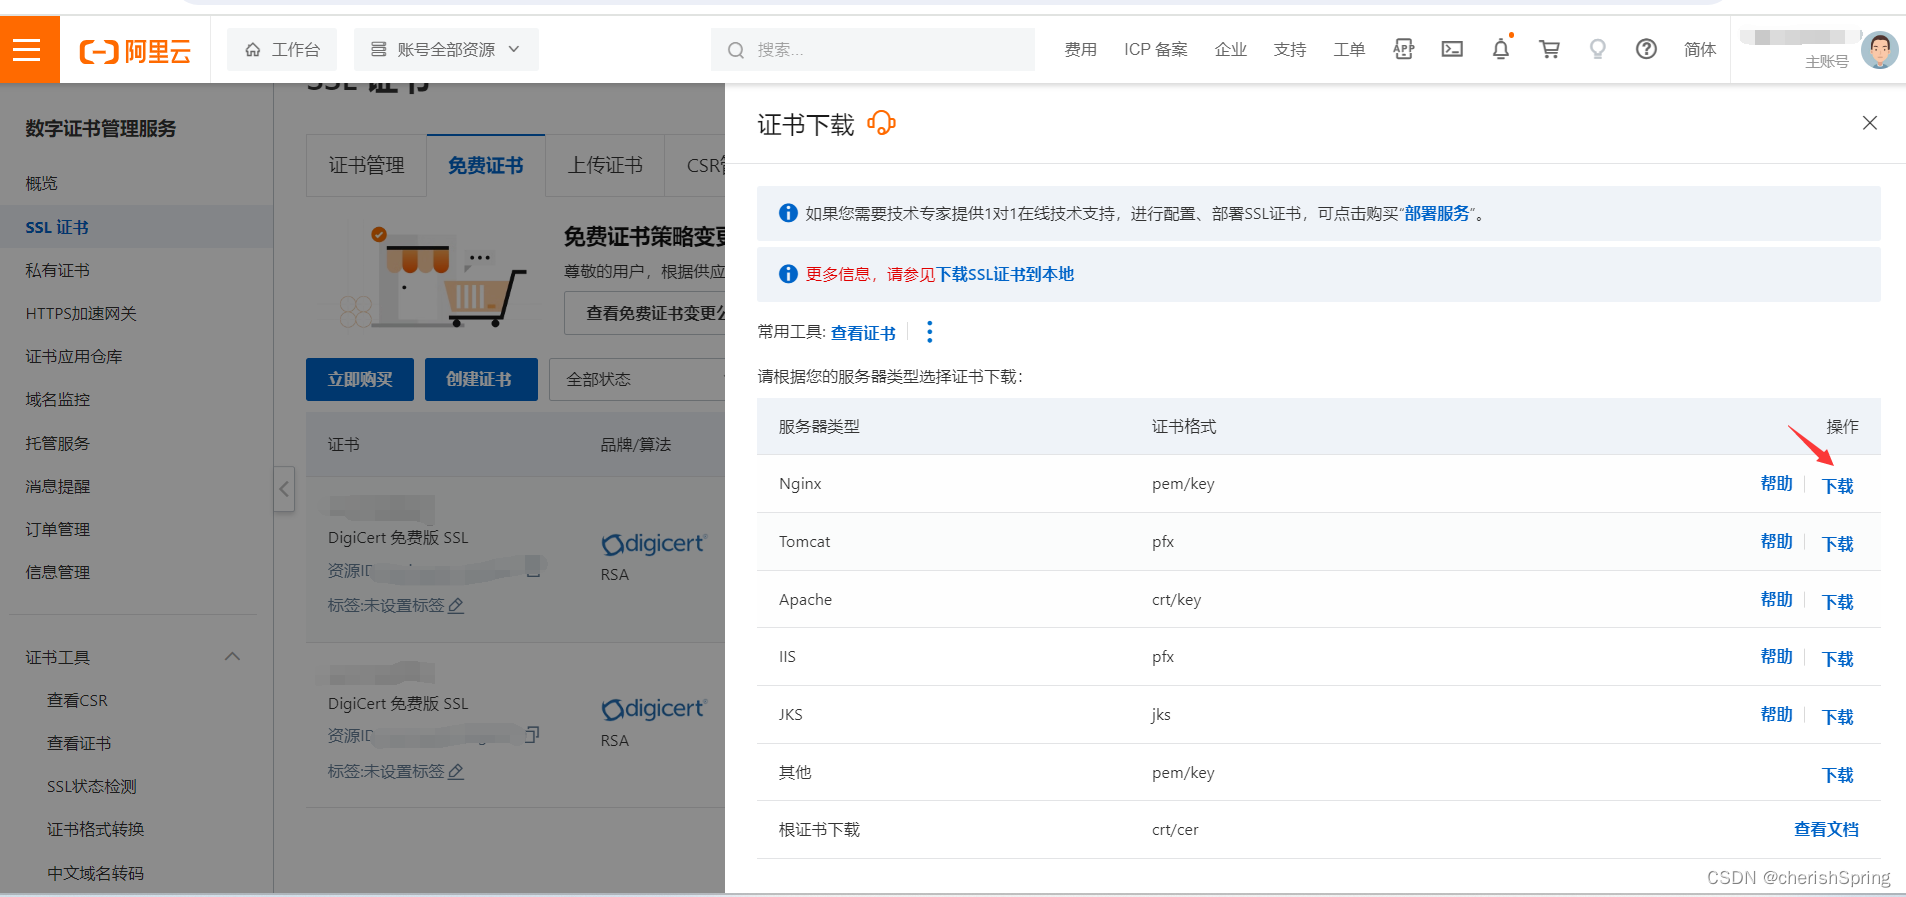
Task: Switch to the 免费证书 tab
Action: tap(486, 165)
